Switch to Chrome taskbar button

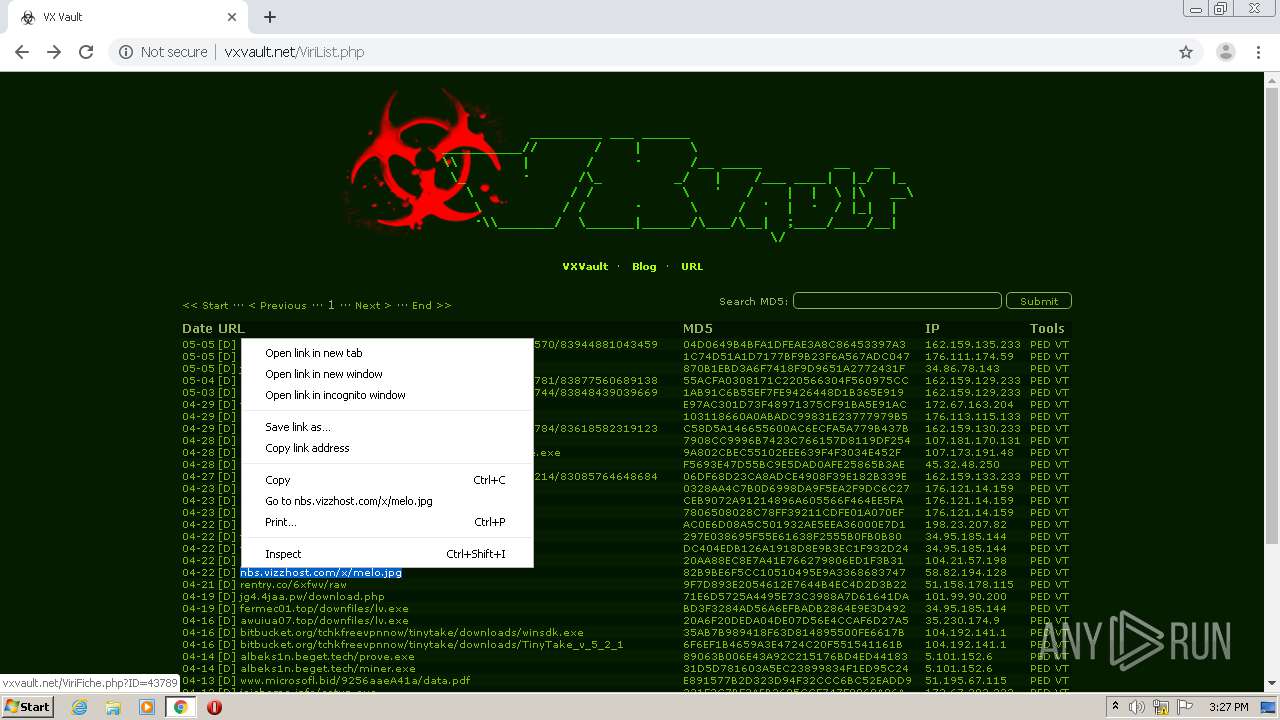tap(181, 707)
